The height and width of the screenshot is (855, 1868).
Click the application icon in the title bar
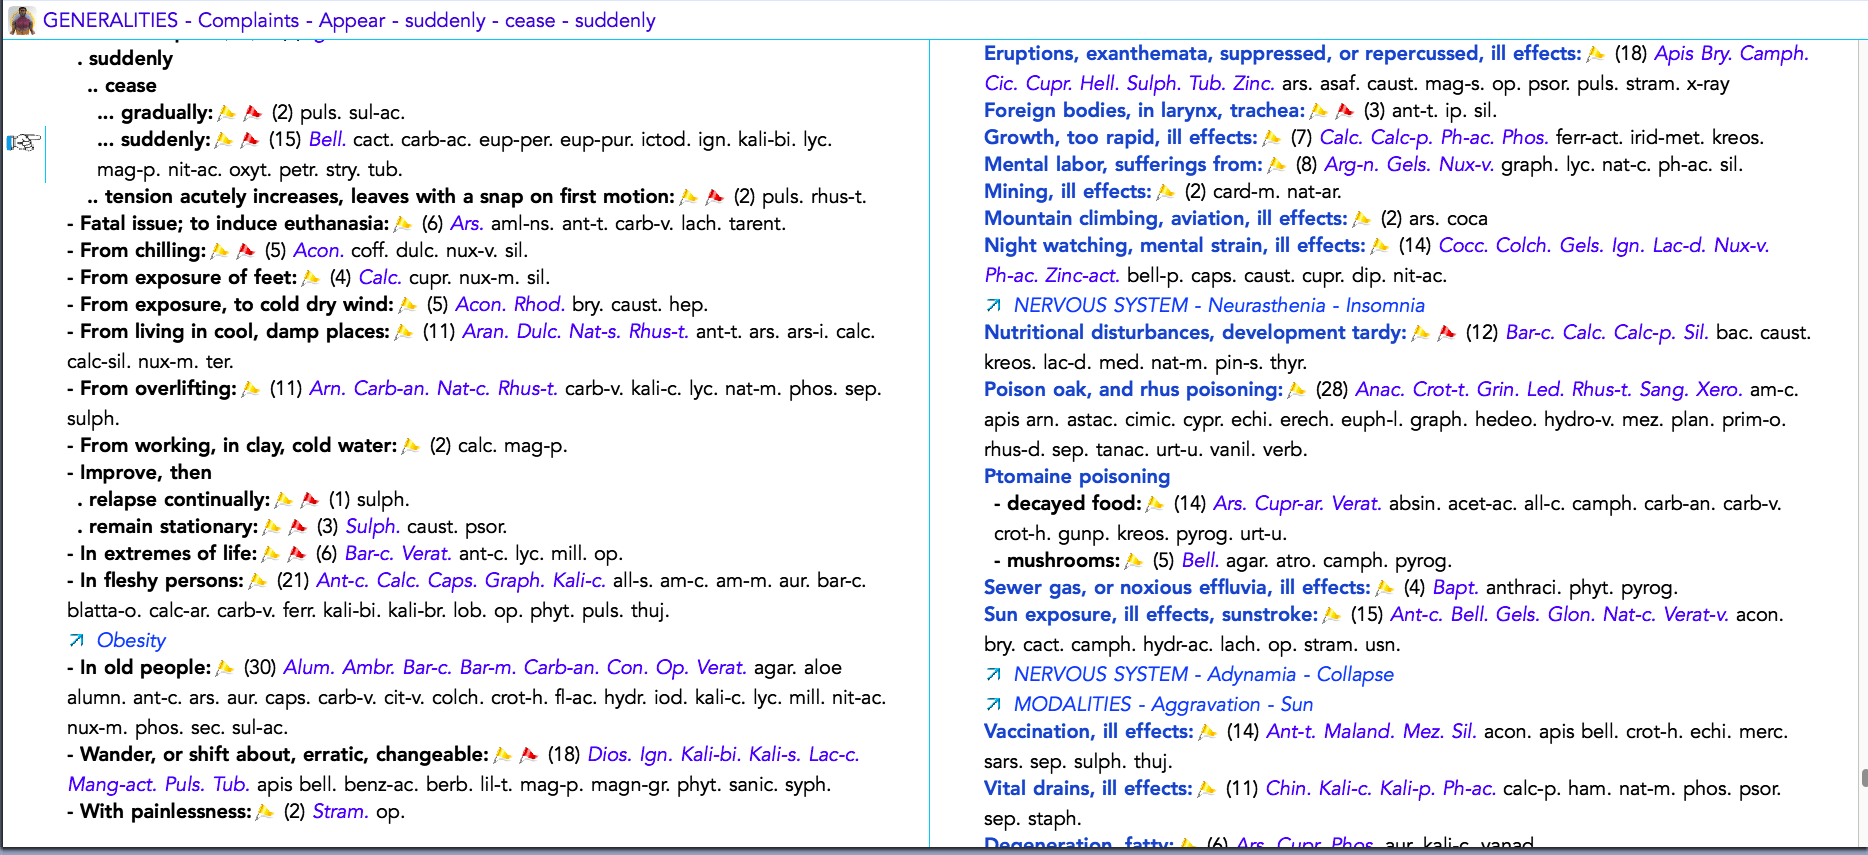[x=22, y=20]
